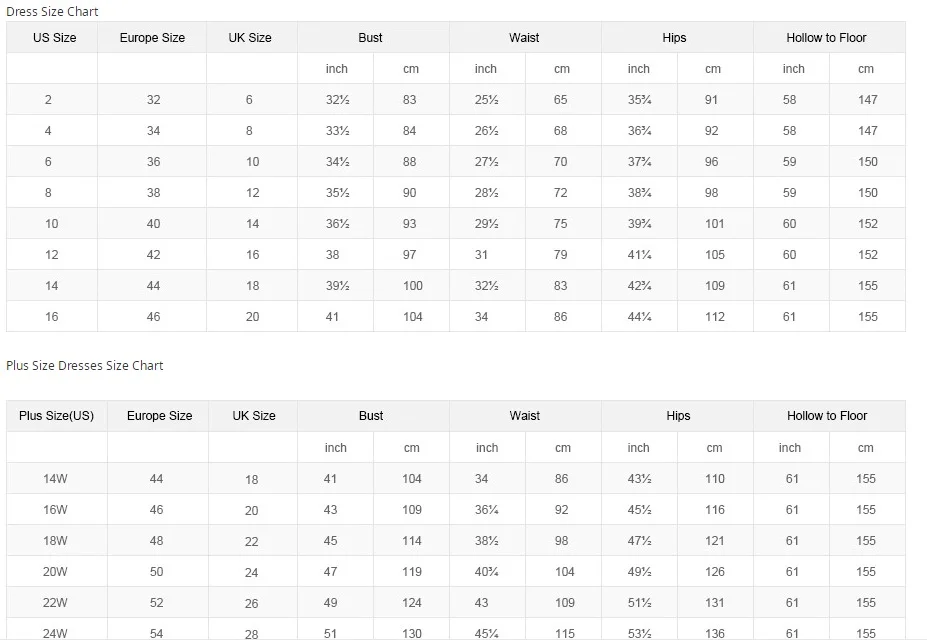927x640 pixels.
Task: Click the Dress Size Chart title
Action: point(52,12)
